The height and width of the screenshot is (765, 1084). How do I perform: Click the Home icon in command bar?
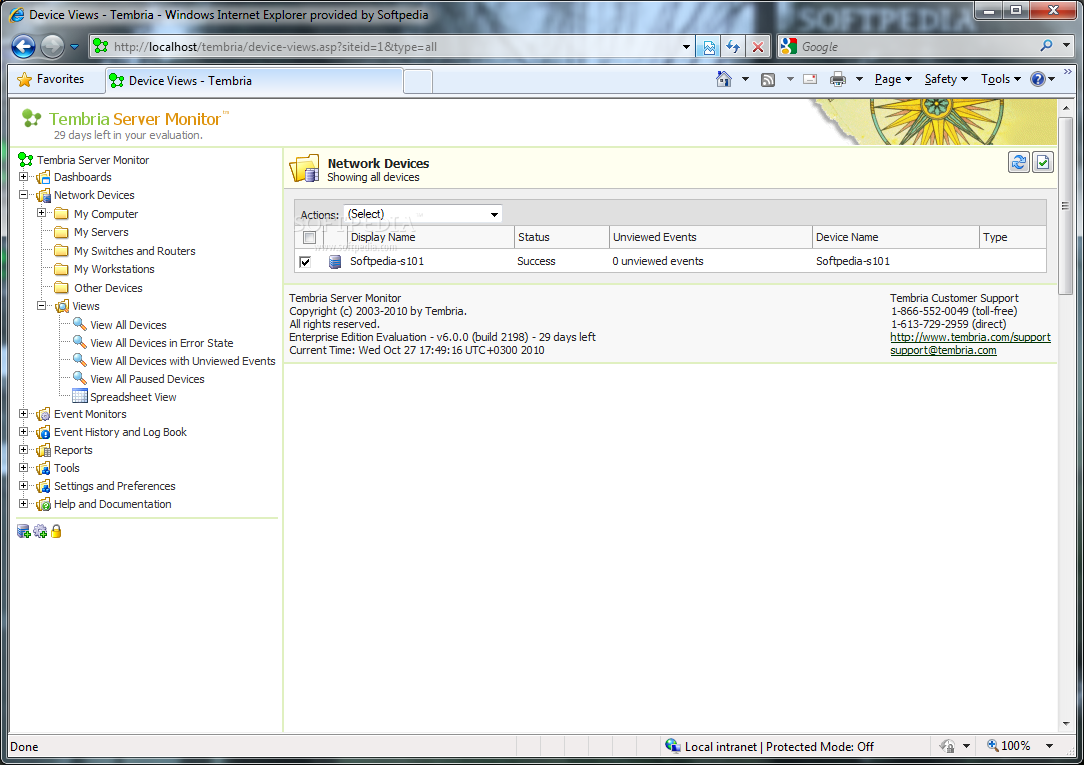coord(724,79)
